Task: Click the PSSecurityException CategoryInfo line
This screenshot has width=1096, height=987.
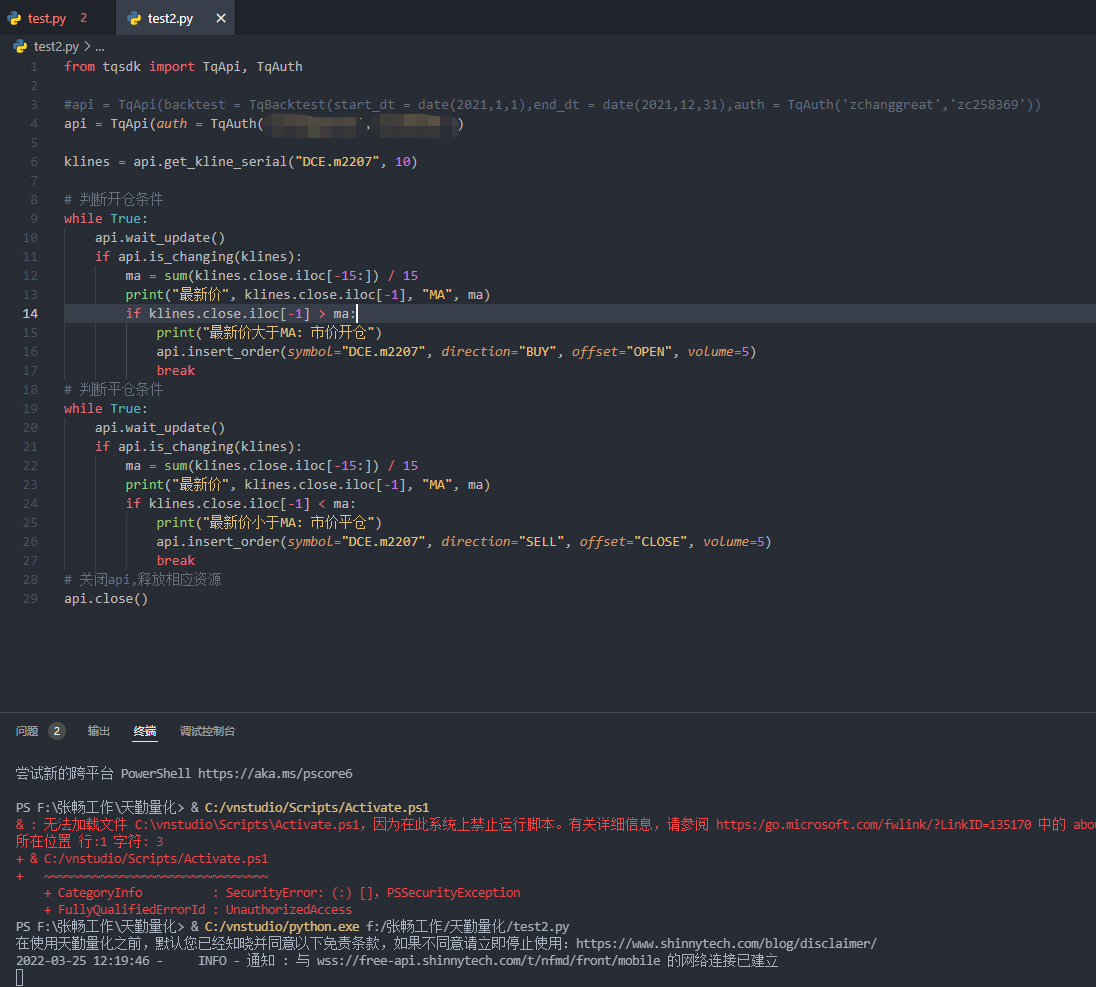Action: tap(282, 893)
